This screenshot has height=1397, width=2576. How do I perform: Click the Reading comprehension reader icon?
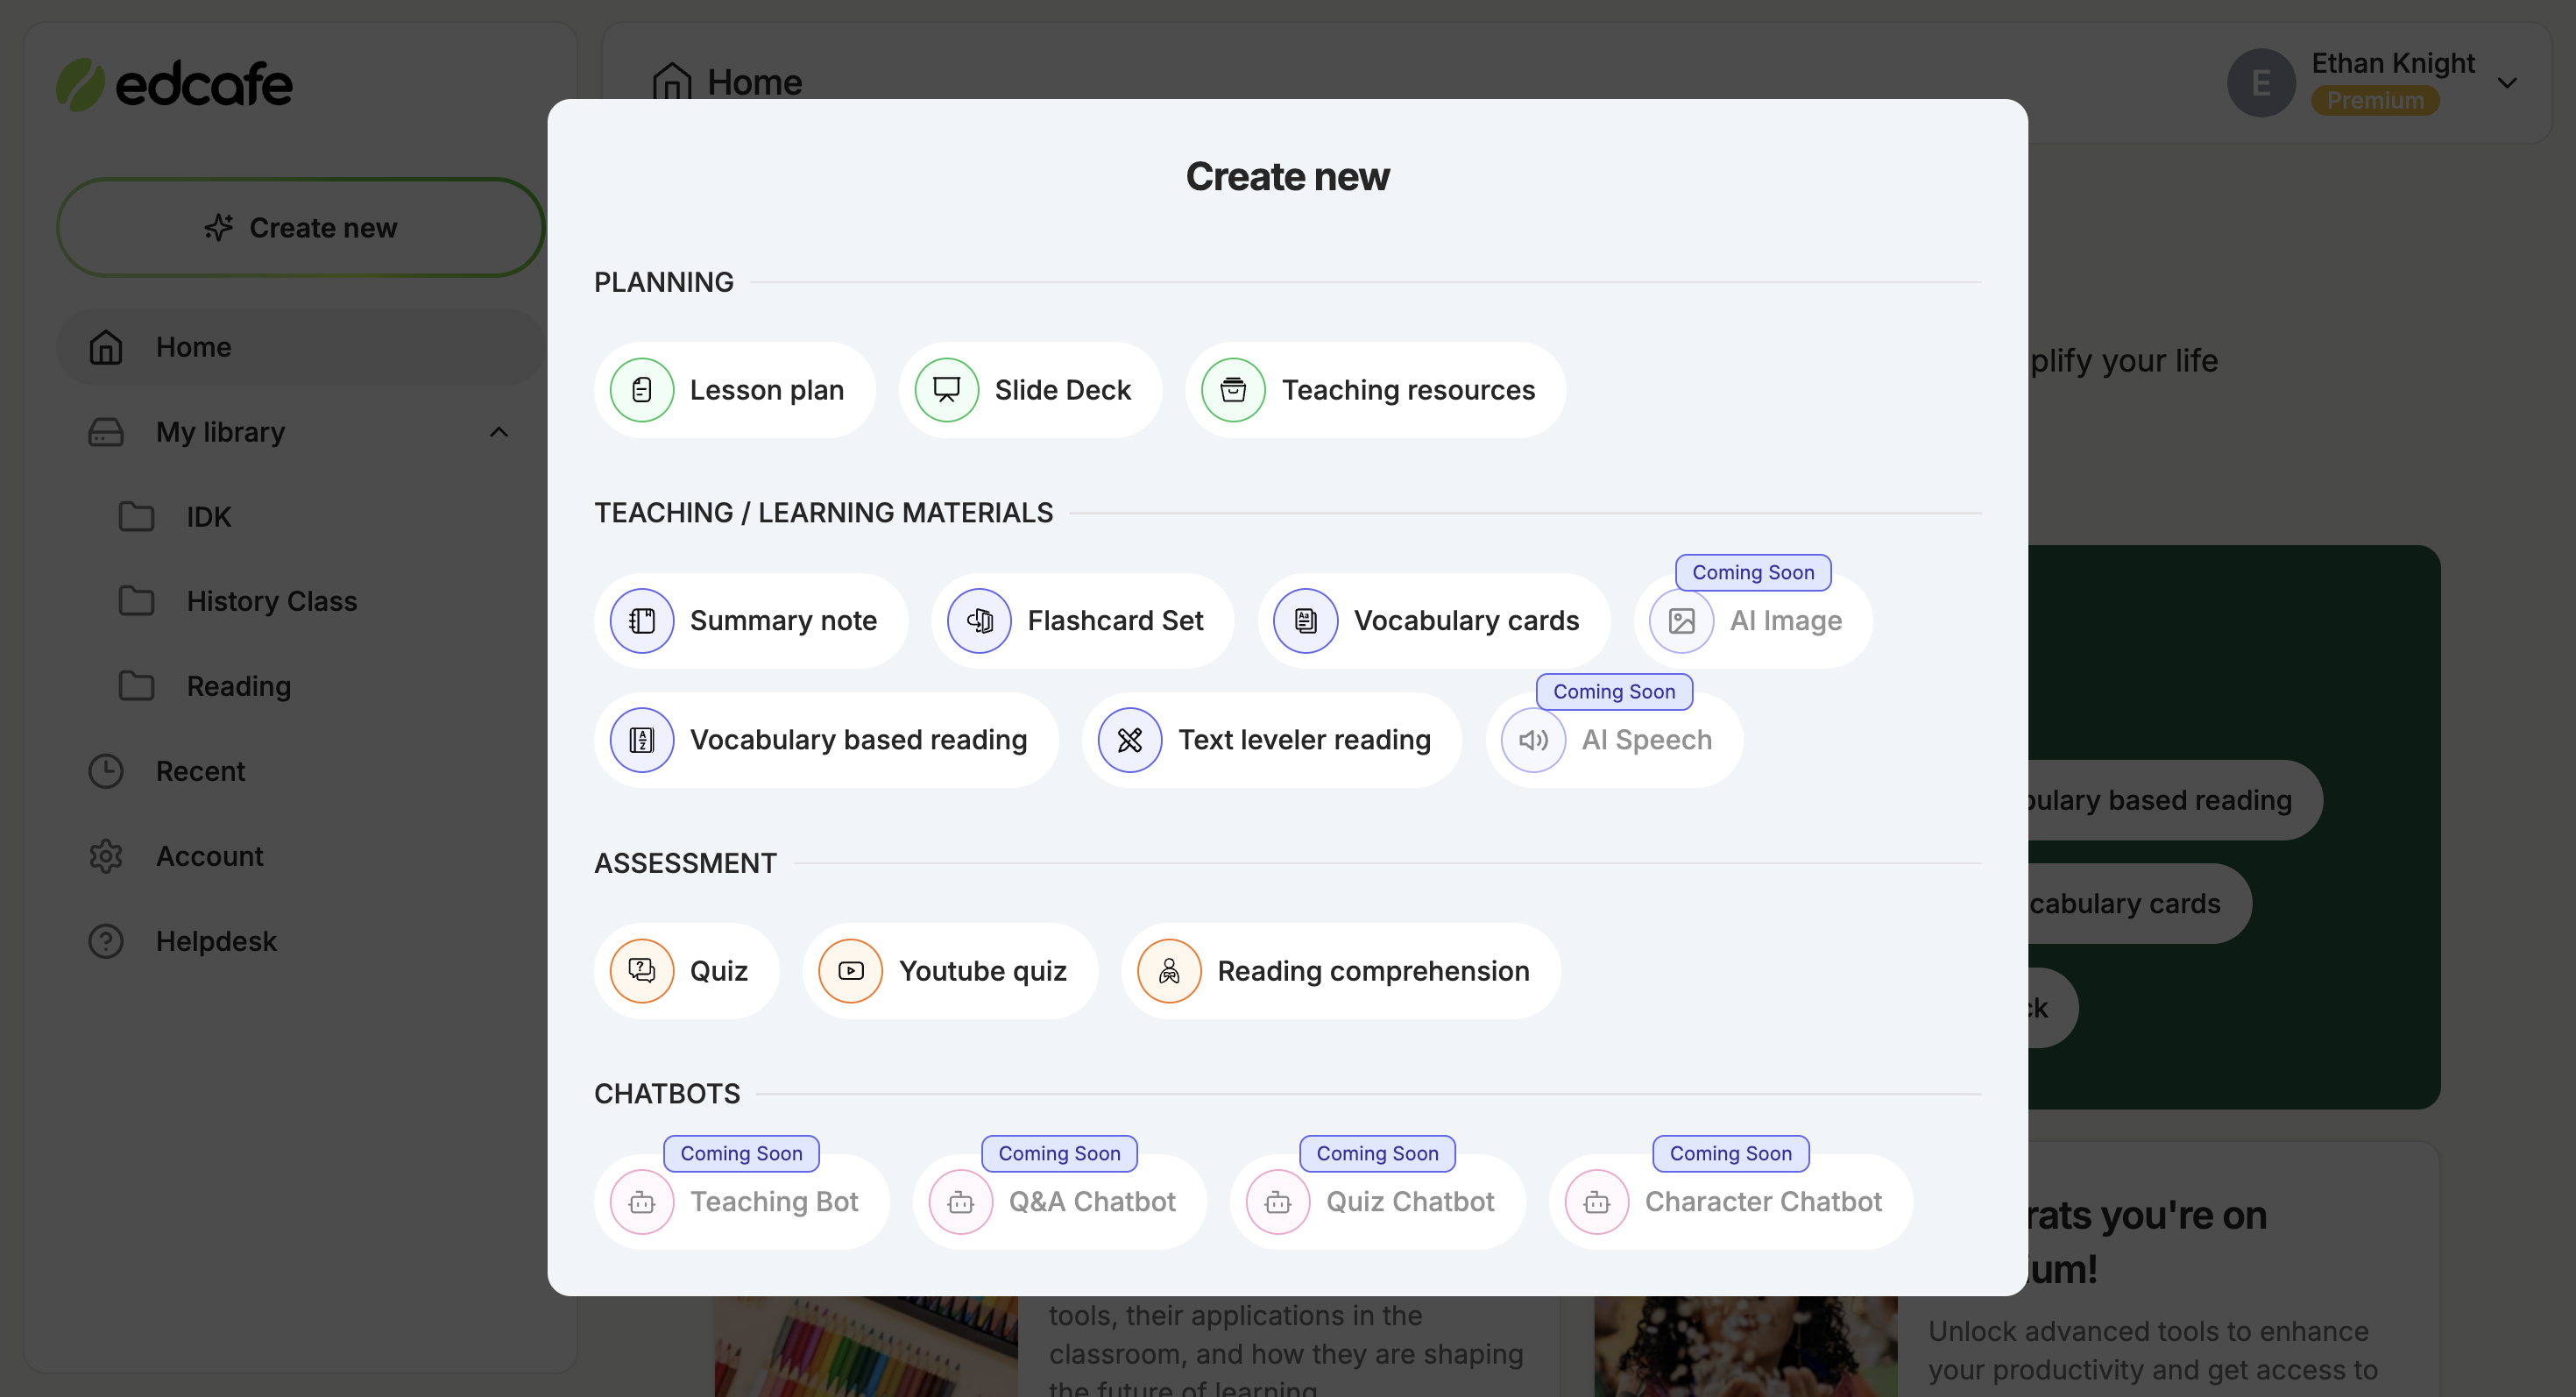point(1169,971)
